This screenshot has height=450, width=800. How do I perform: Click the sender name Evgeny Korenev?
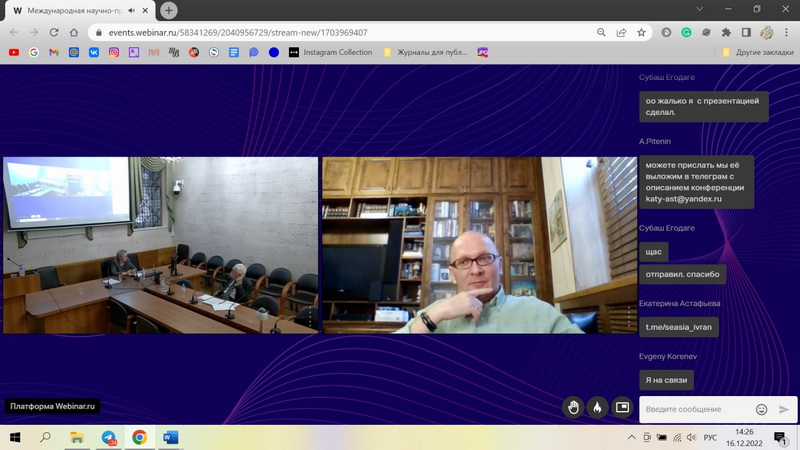[x=668, y=357]
